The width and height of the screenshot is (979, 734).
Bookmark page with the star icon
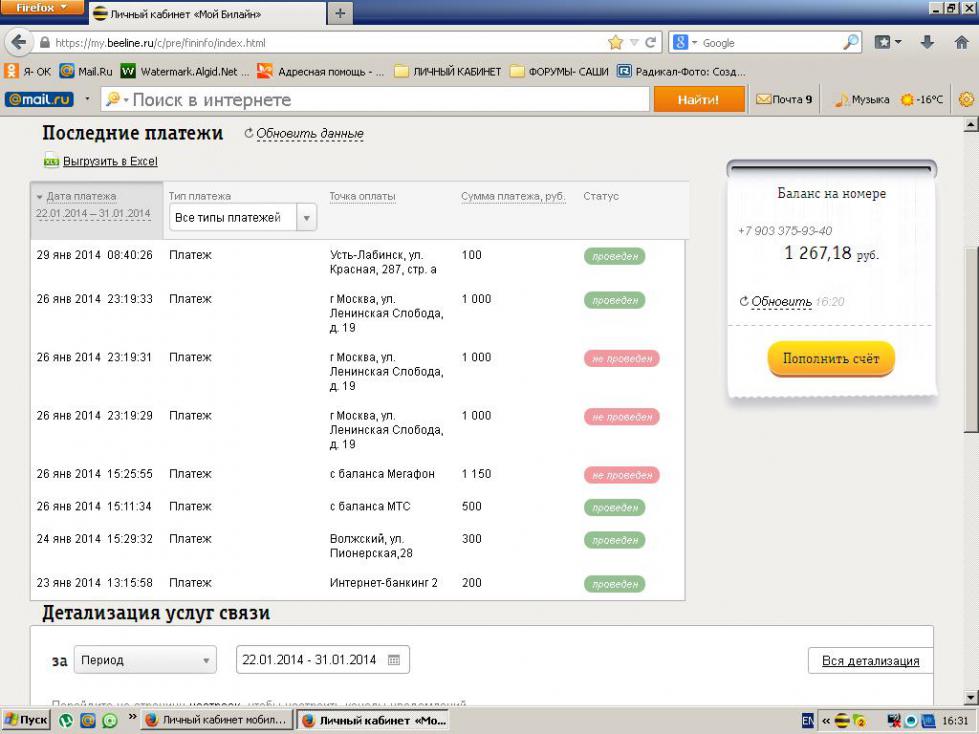(x=615, y=43)
